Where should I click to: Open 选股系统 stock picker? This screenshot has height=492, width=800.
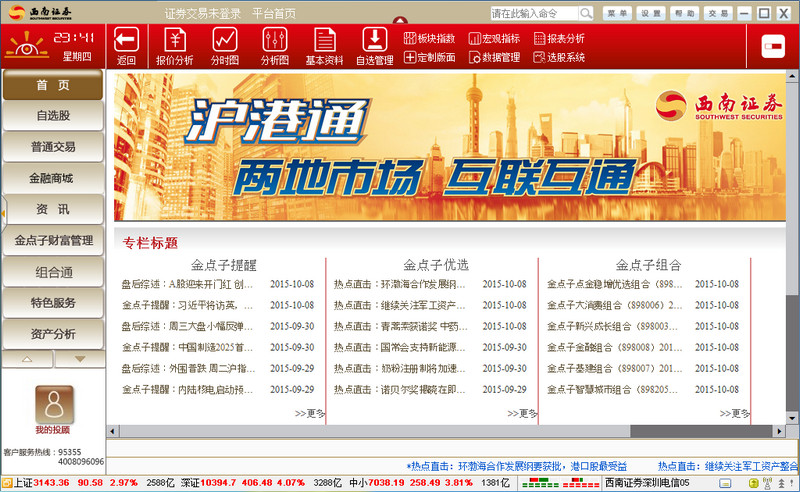click(559, 57)
